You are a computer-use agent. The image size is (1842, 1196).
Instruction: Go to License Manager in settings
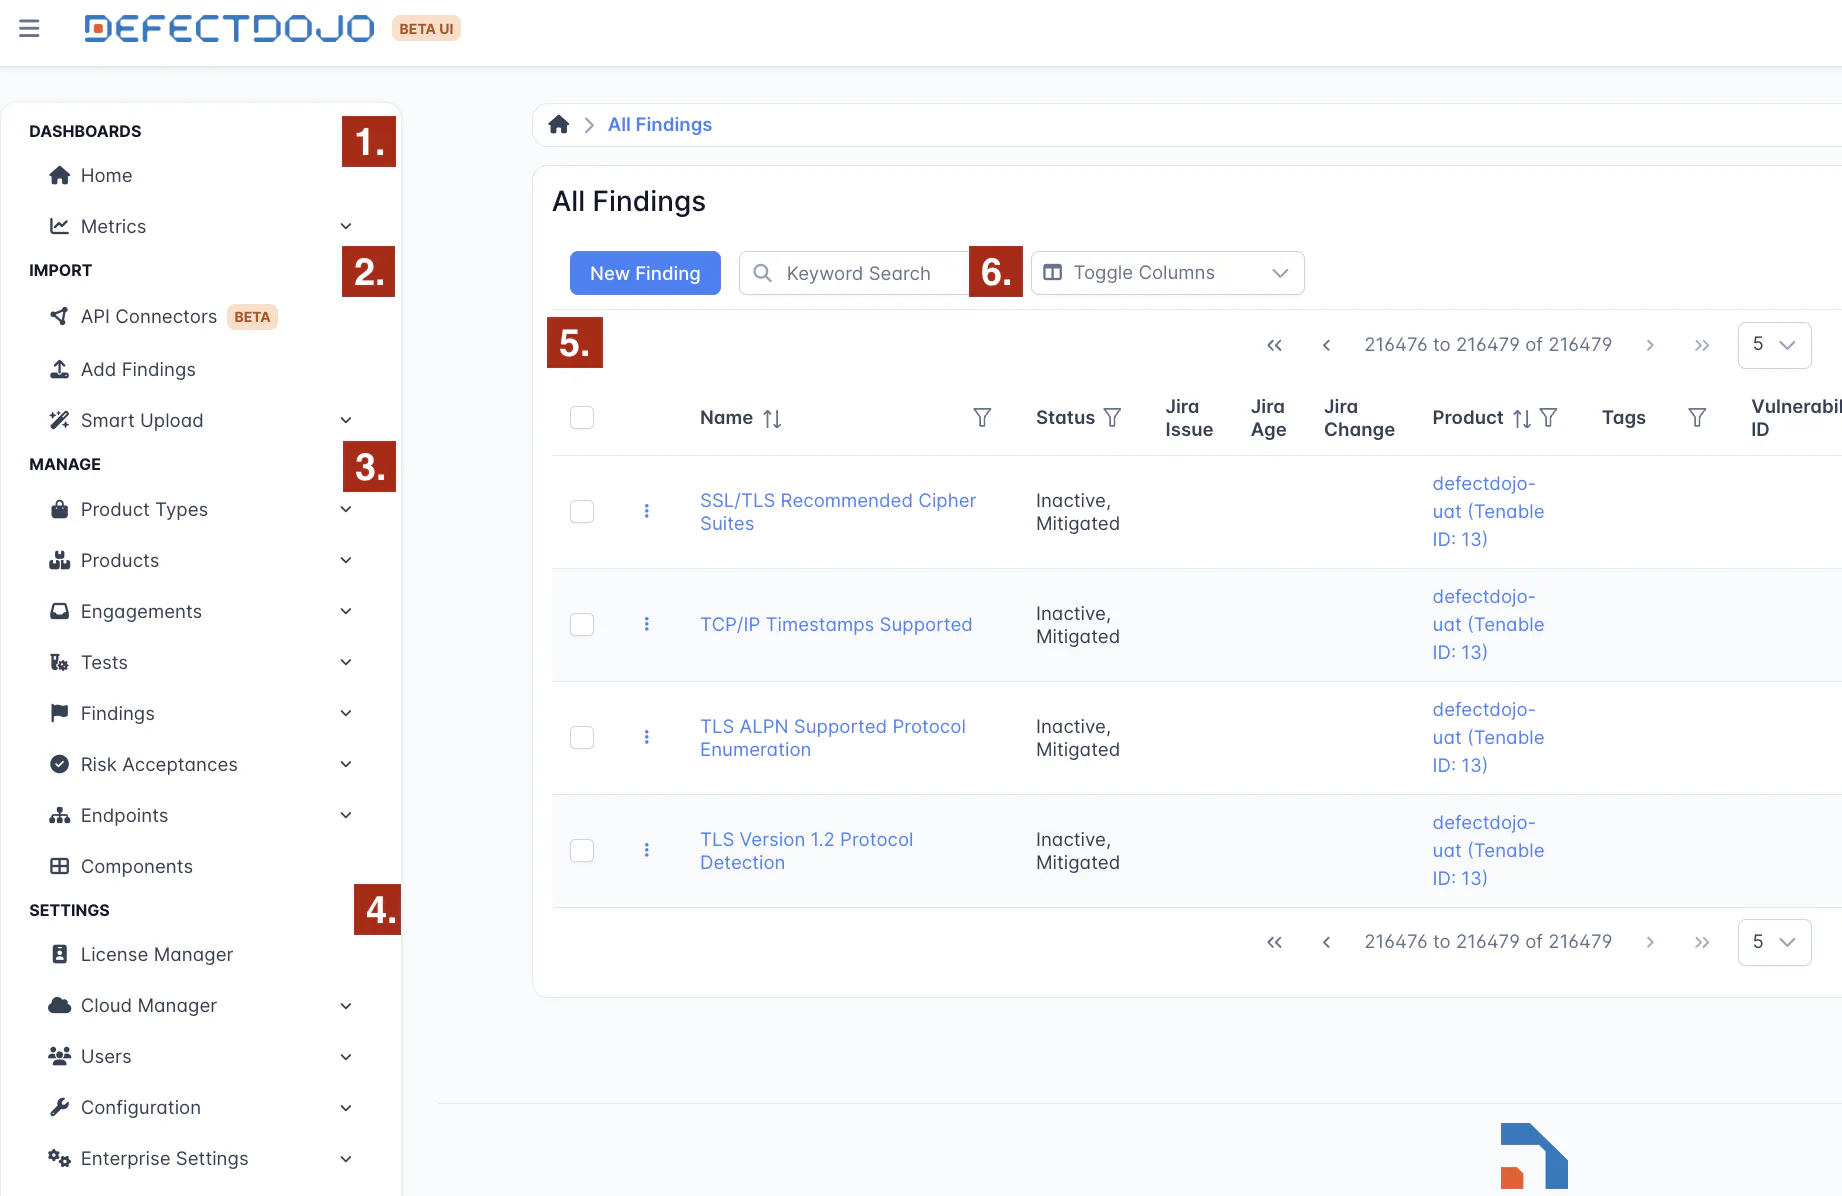(x=156, y=954)
